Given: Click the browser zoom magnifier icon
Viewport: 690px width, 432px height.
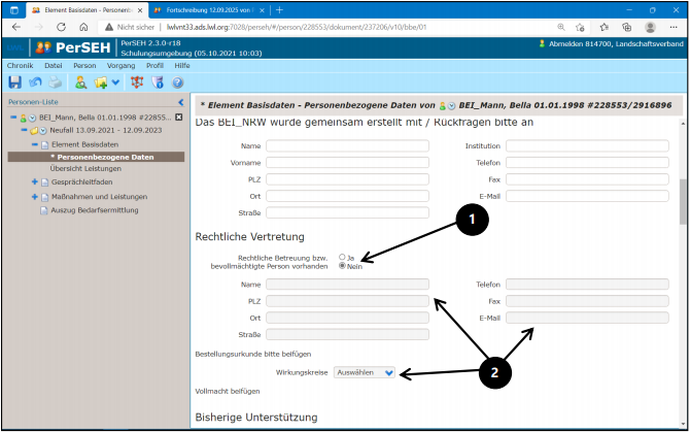Looking at the screenshot, I should tap(561, 27).
